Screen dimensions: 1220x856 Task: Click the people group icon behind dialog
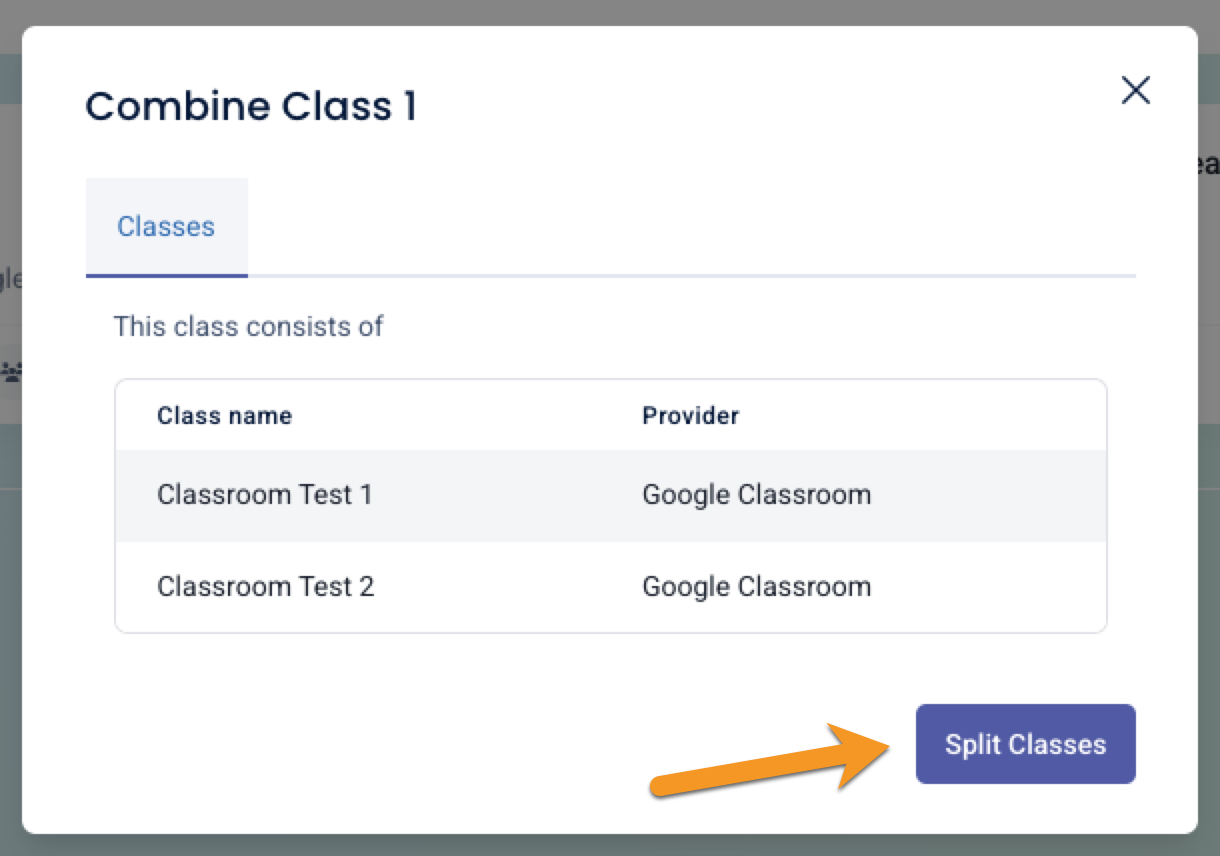coord(11,372)
